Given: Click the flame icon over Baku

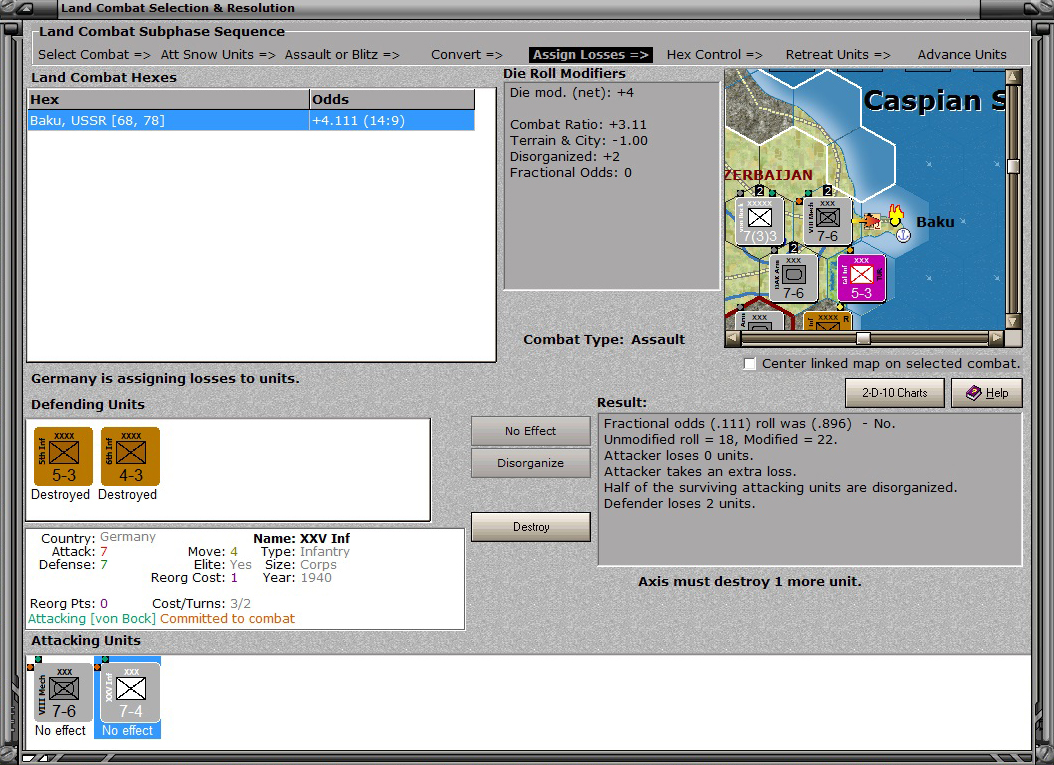Looking at the screenshot, I should [895, 214].
